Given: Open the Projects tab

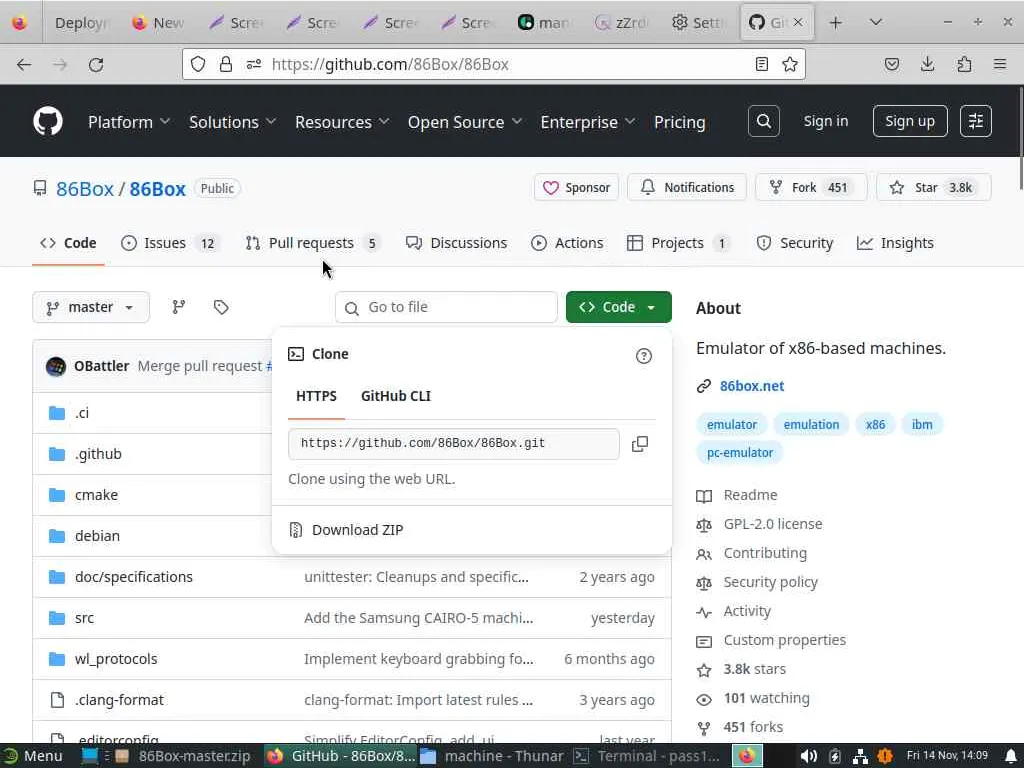Looking at the screenshot, I should coord(678,243).
